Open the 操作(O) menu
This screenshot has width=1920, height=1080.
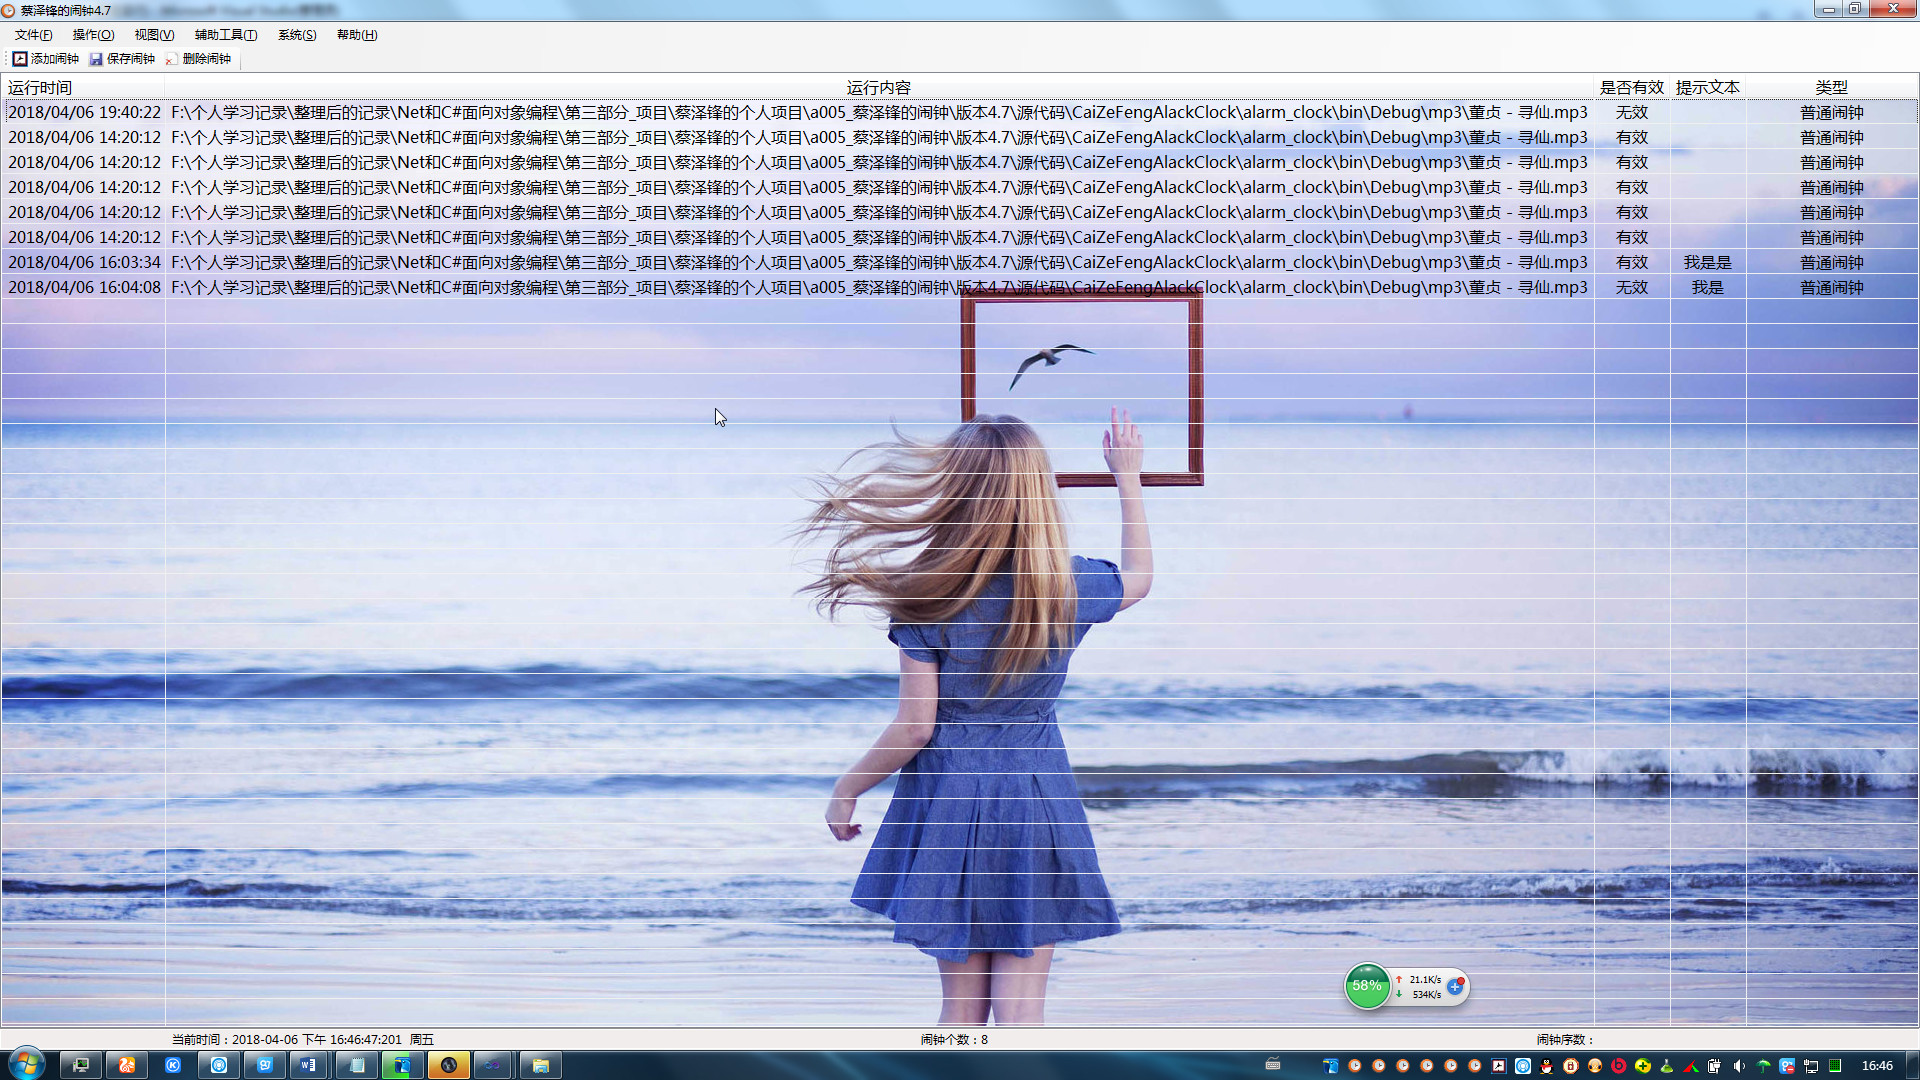pos(93,35)
